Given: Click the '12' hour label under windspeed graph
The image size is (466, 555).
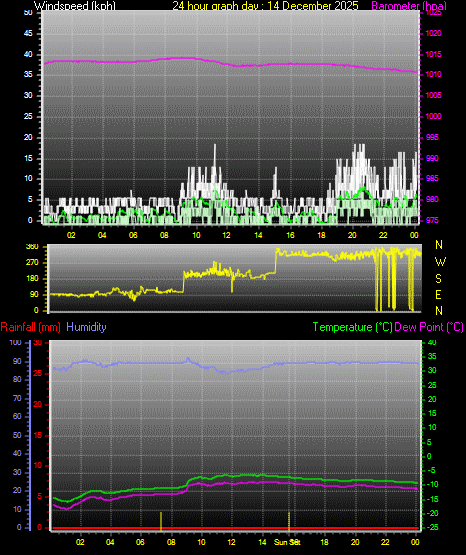Looking at the screenshot, I should [x=226, y=235].
